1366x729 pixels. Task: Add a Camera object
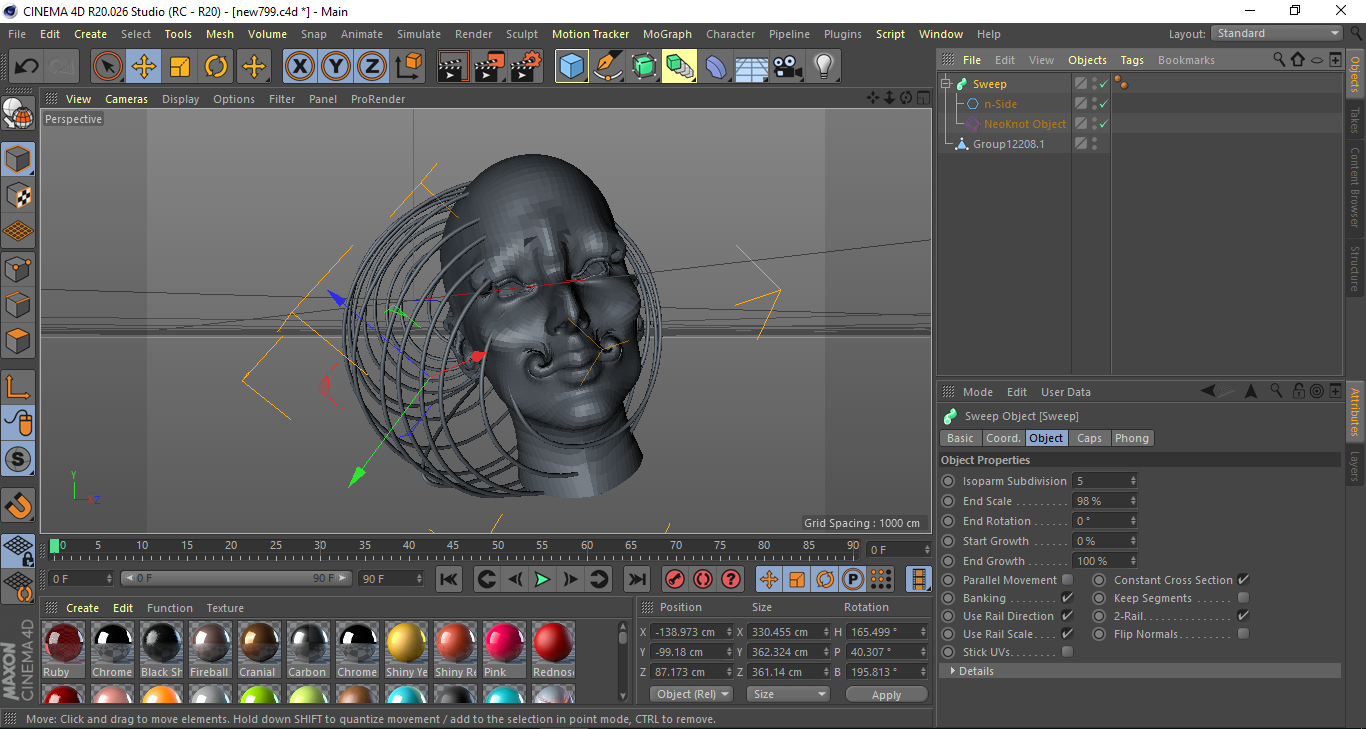788,67
